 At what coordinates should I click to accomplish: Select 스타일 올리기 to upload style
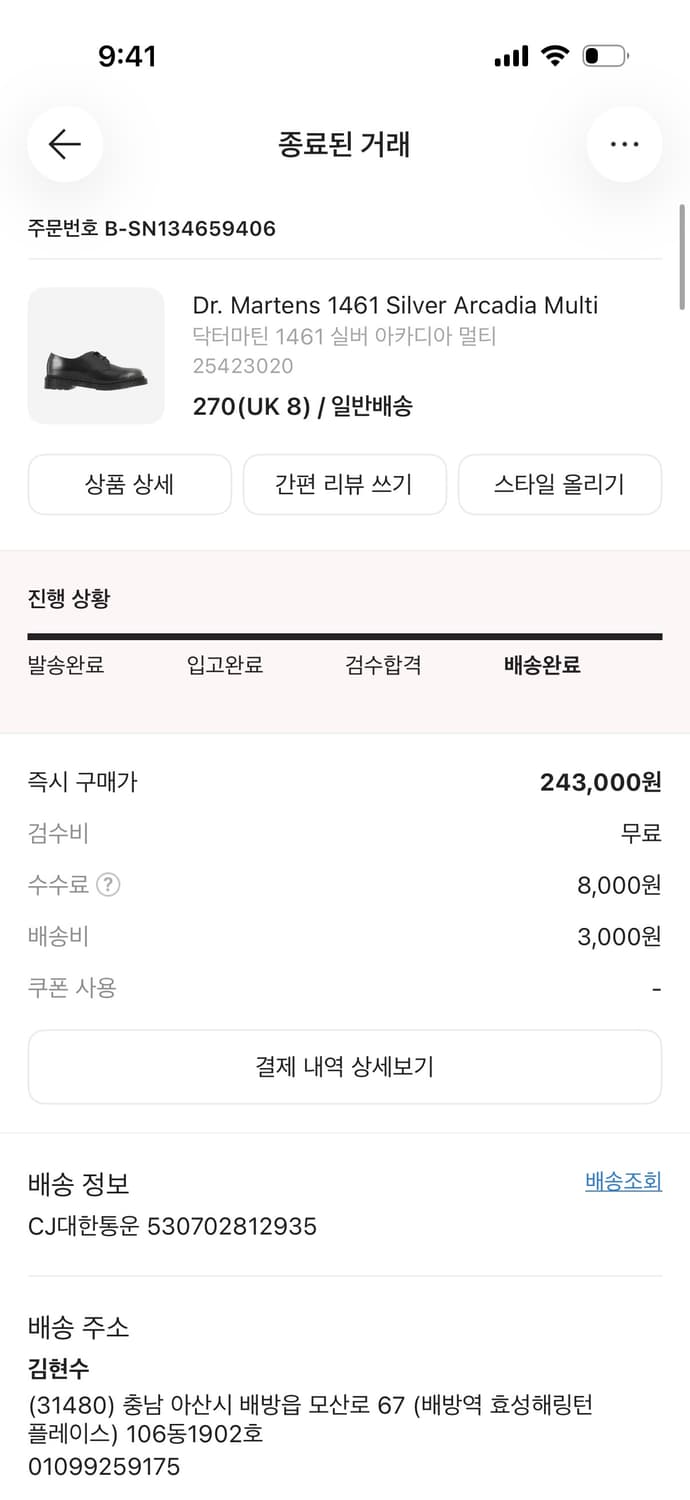coord(560,484)
